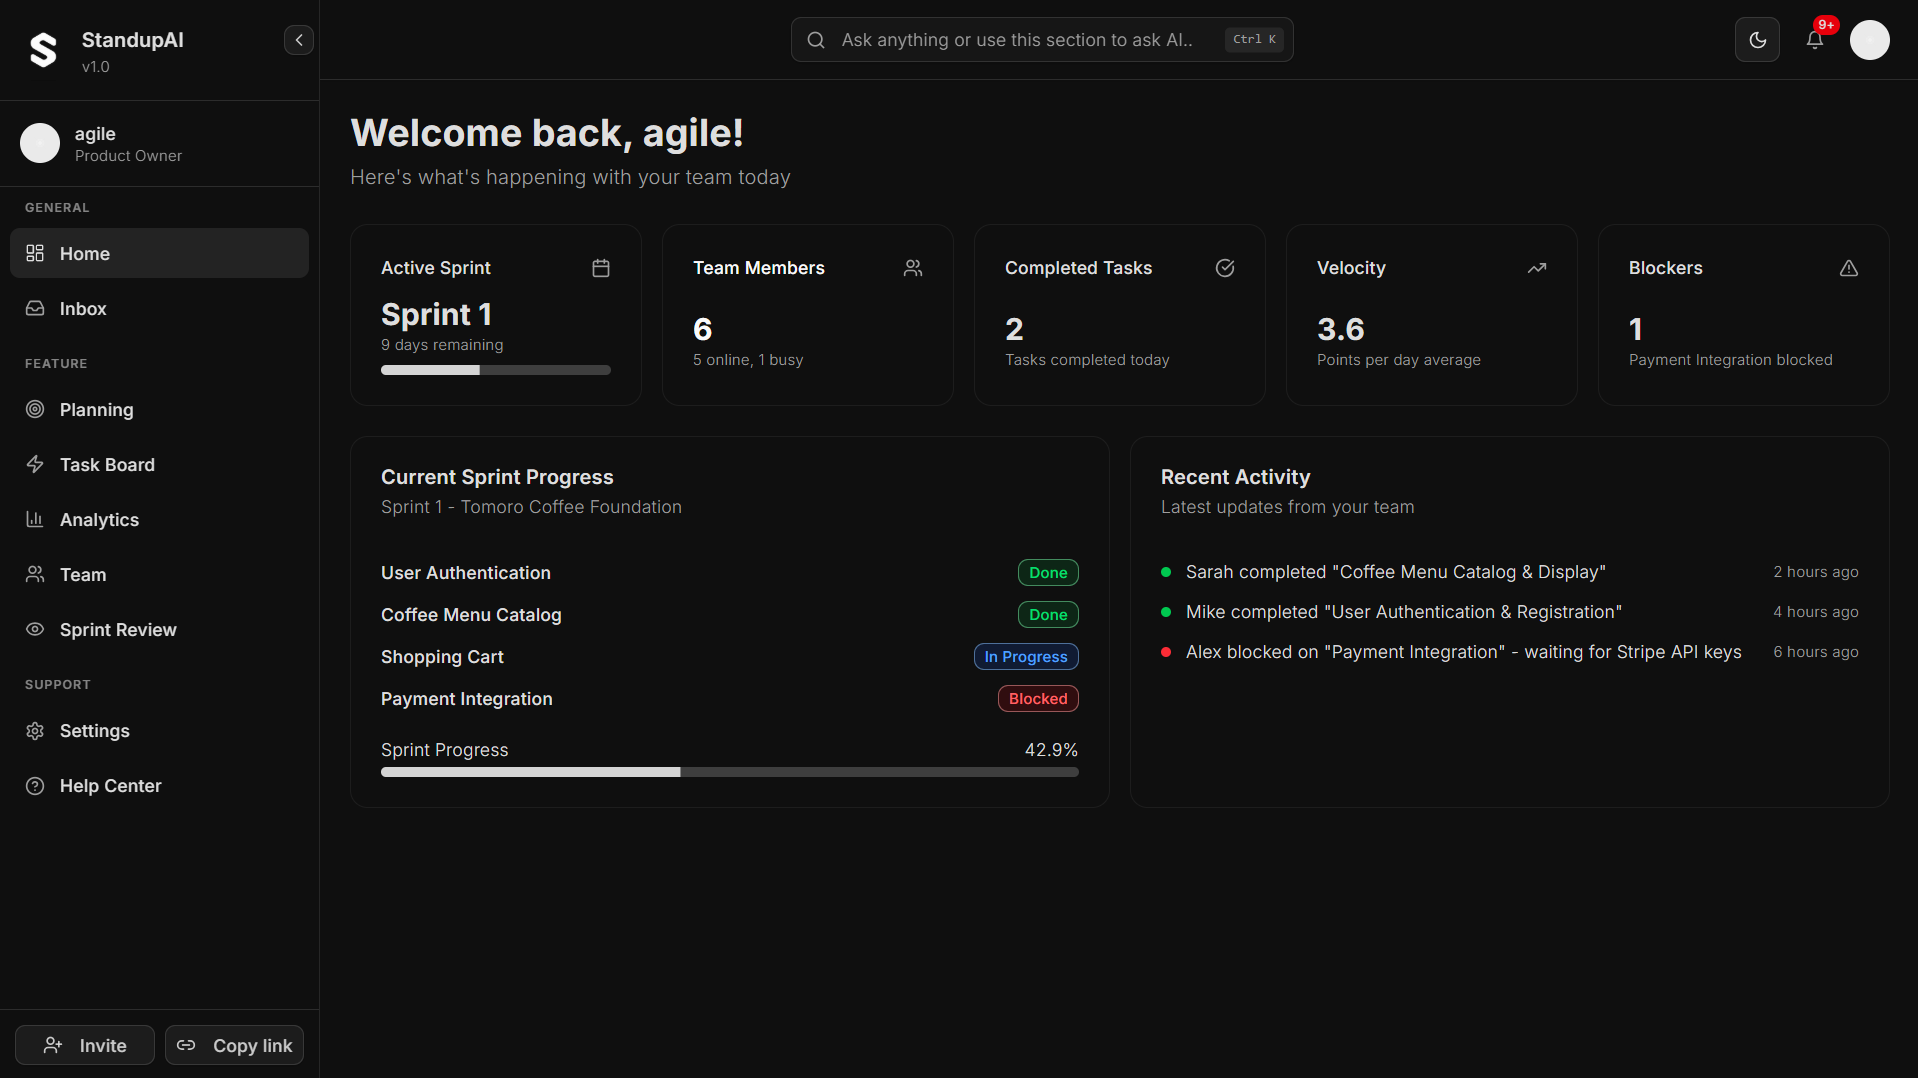Screen dimensions: 1918x1078
Task: Open the Task Board
Action: tap(106, 464)
